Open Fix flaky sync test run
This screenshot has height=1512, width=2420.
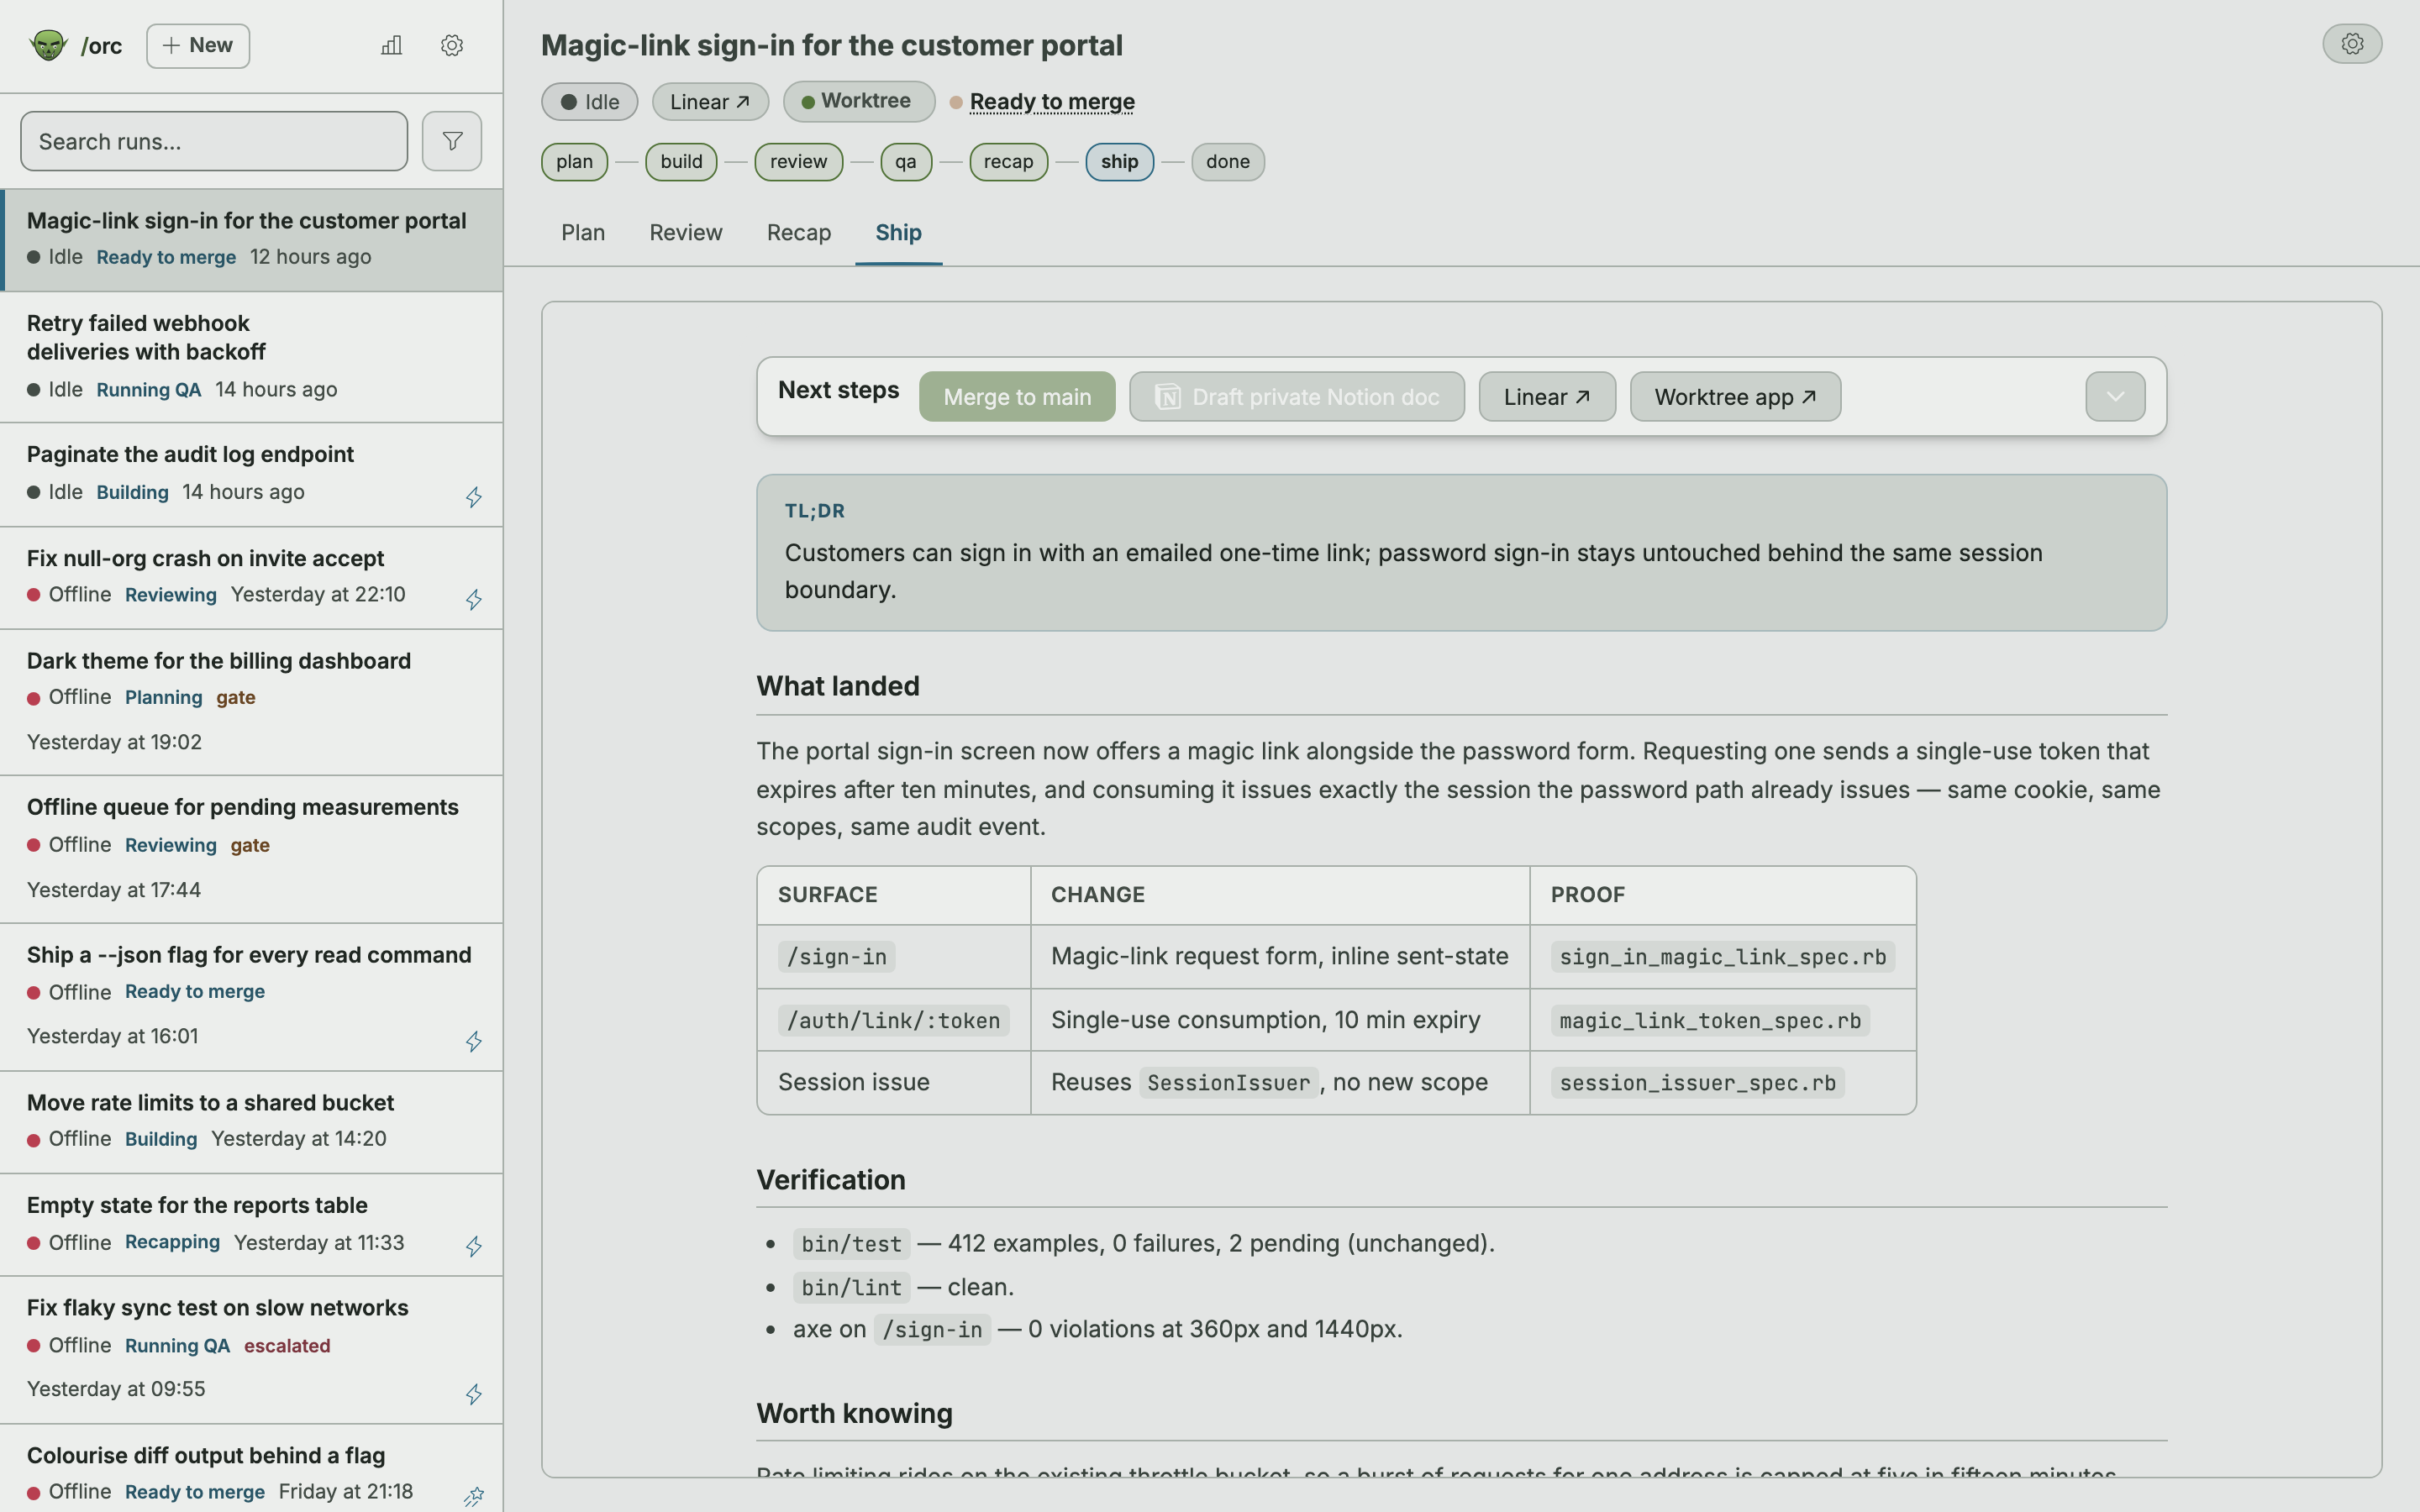tap(252, 1350)
